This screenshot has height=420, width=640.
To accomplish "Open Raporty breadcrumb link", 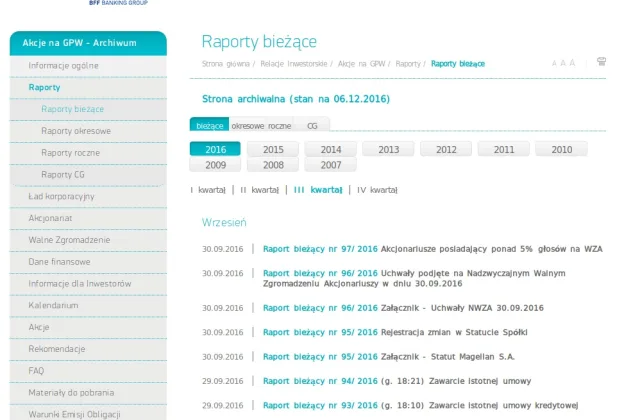I will pyautogui.click(x=408, y=64).
